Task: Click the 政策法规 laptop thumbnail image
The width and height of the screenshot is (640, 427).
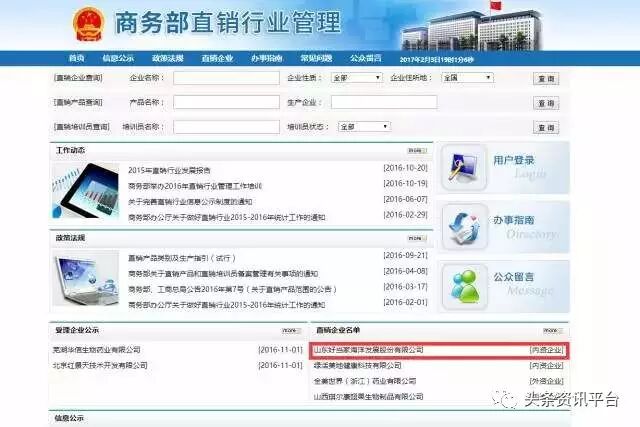Action: click(x=86, y=278)
